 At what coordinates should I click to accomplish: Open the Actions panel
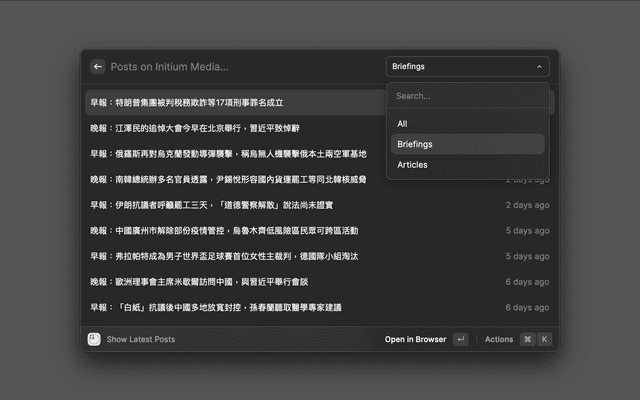click(x=499, y=339)
